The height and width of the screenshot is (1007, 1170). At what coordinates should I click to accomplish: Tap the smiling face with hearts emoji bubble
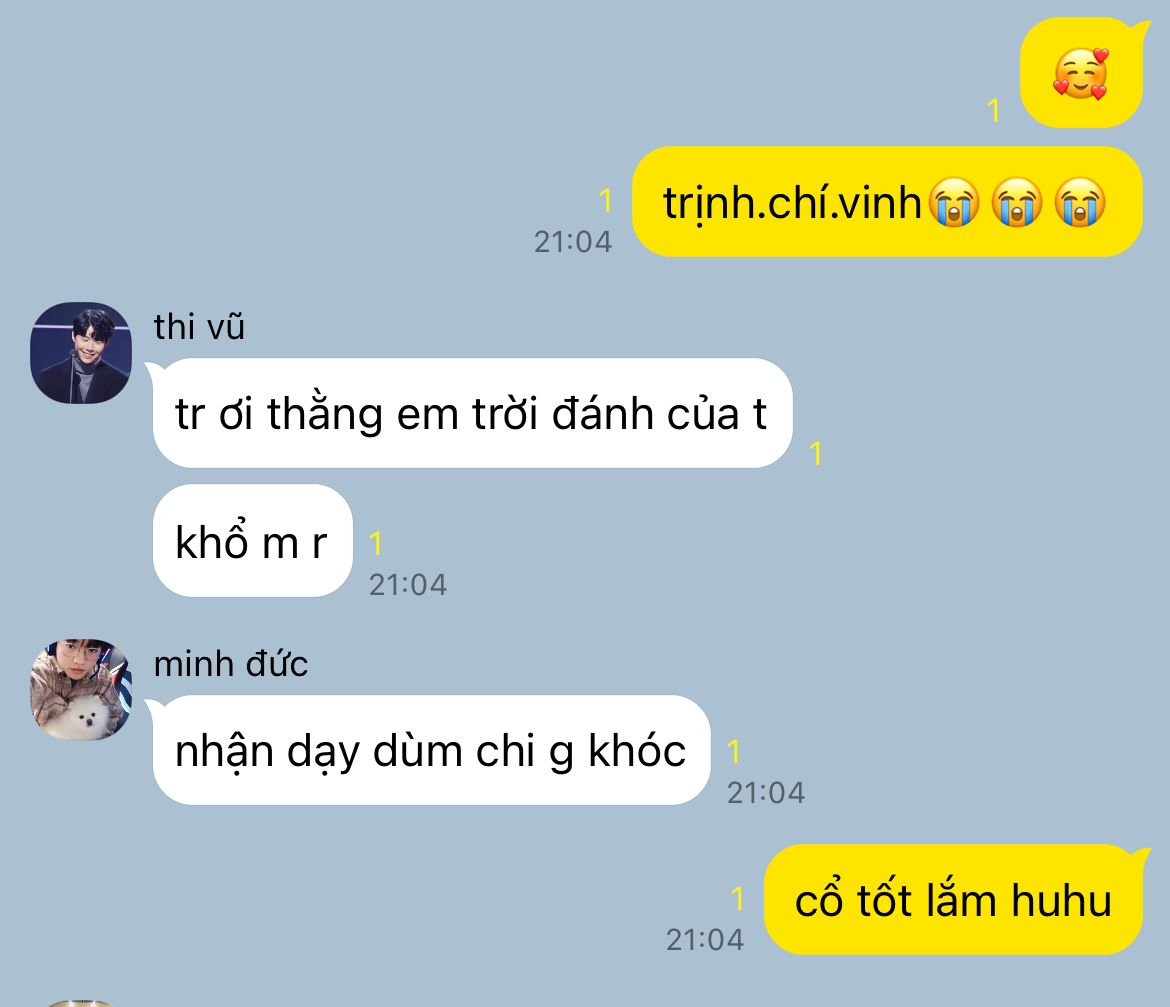click(x=1080, y=73)
